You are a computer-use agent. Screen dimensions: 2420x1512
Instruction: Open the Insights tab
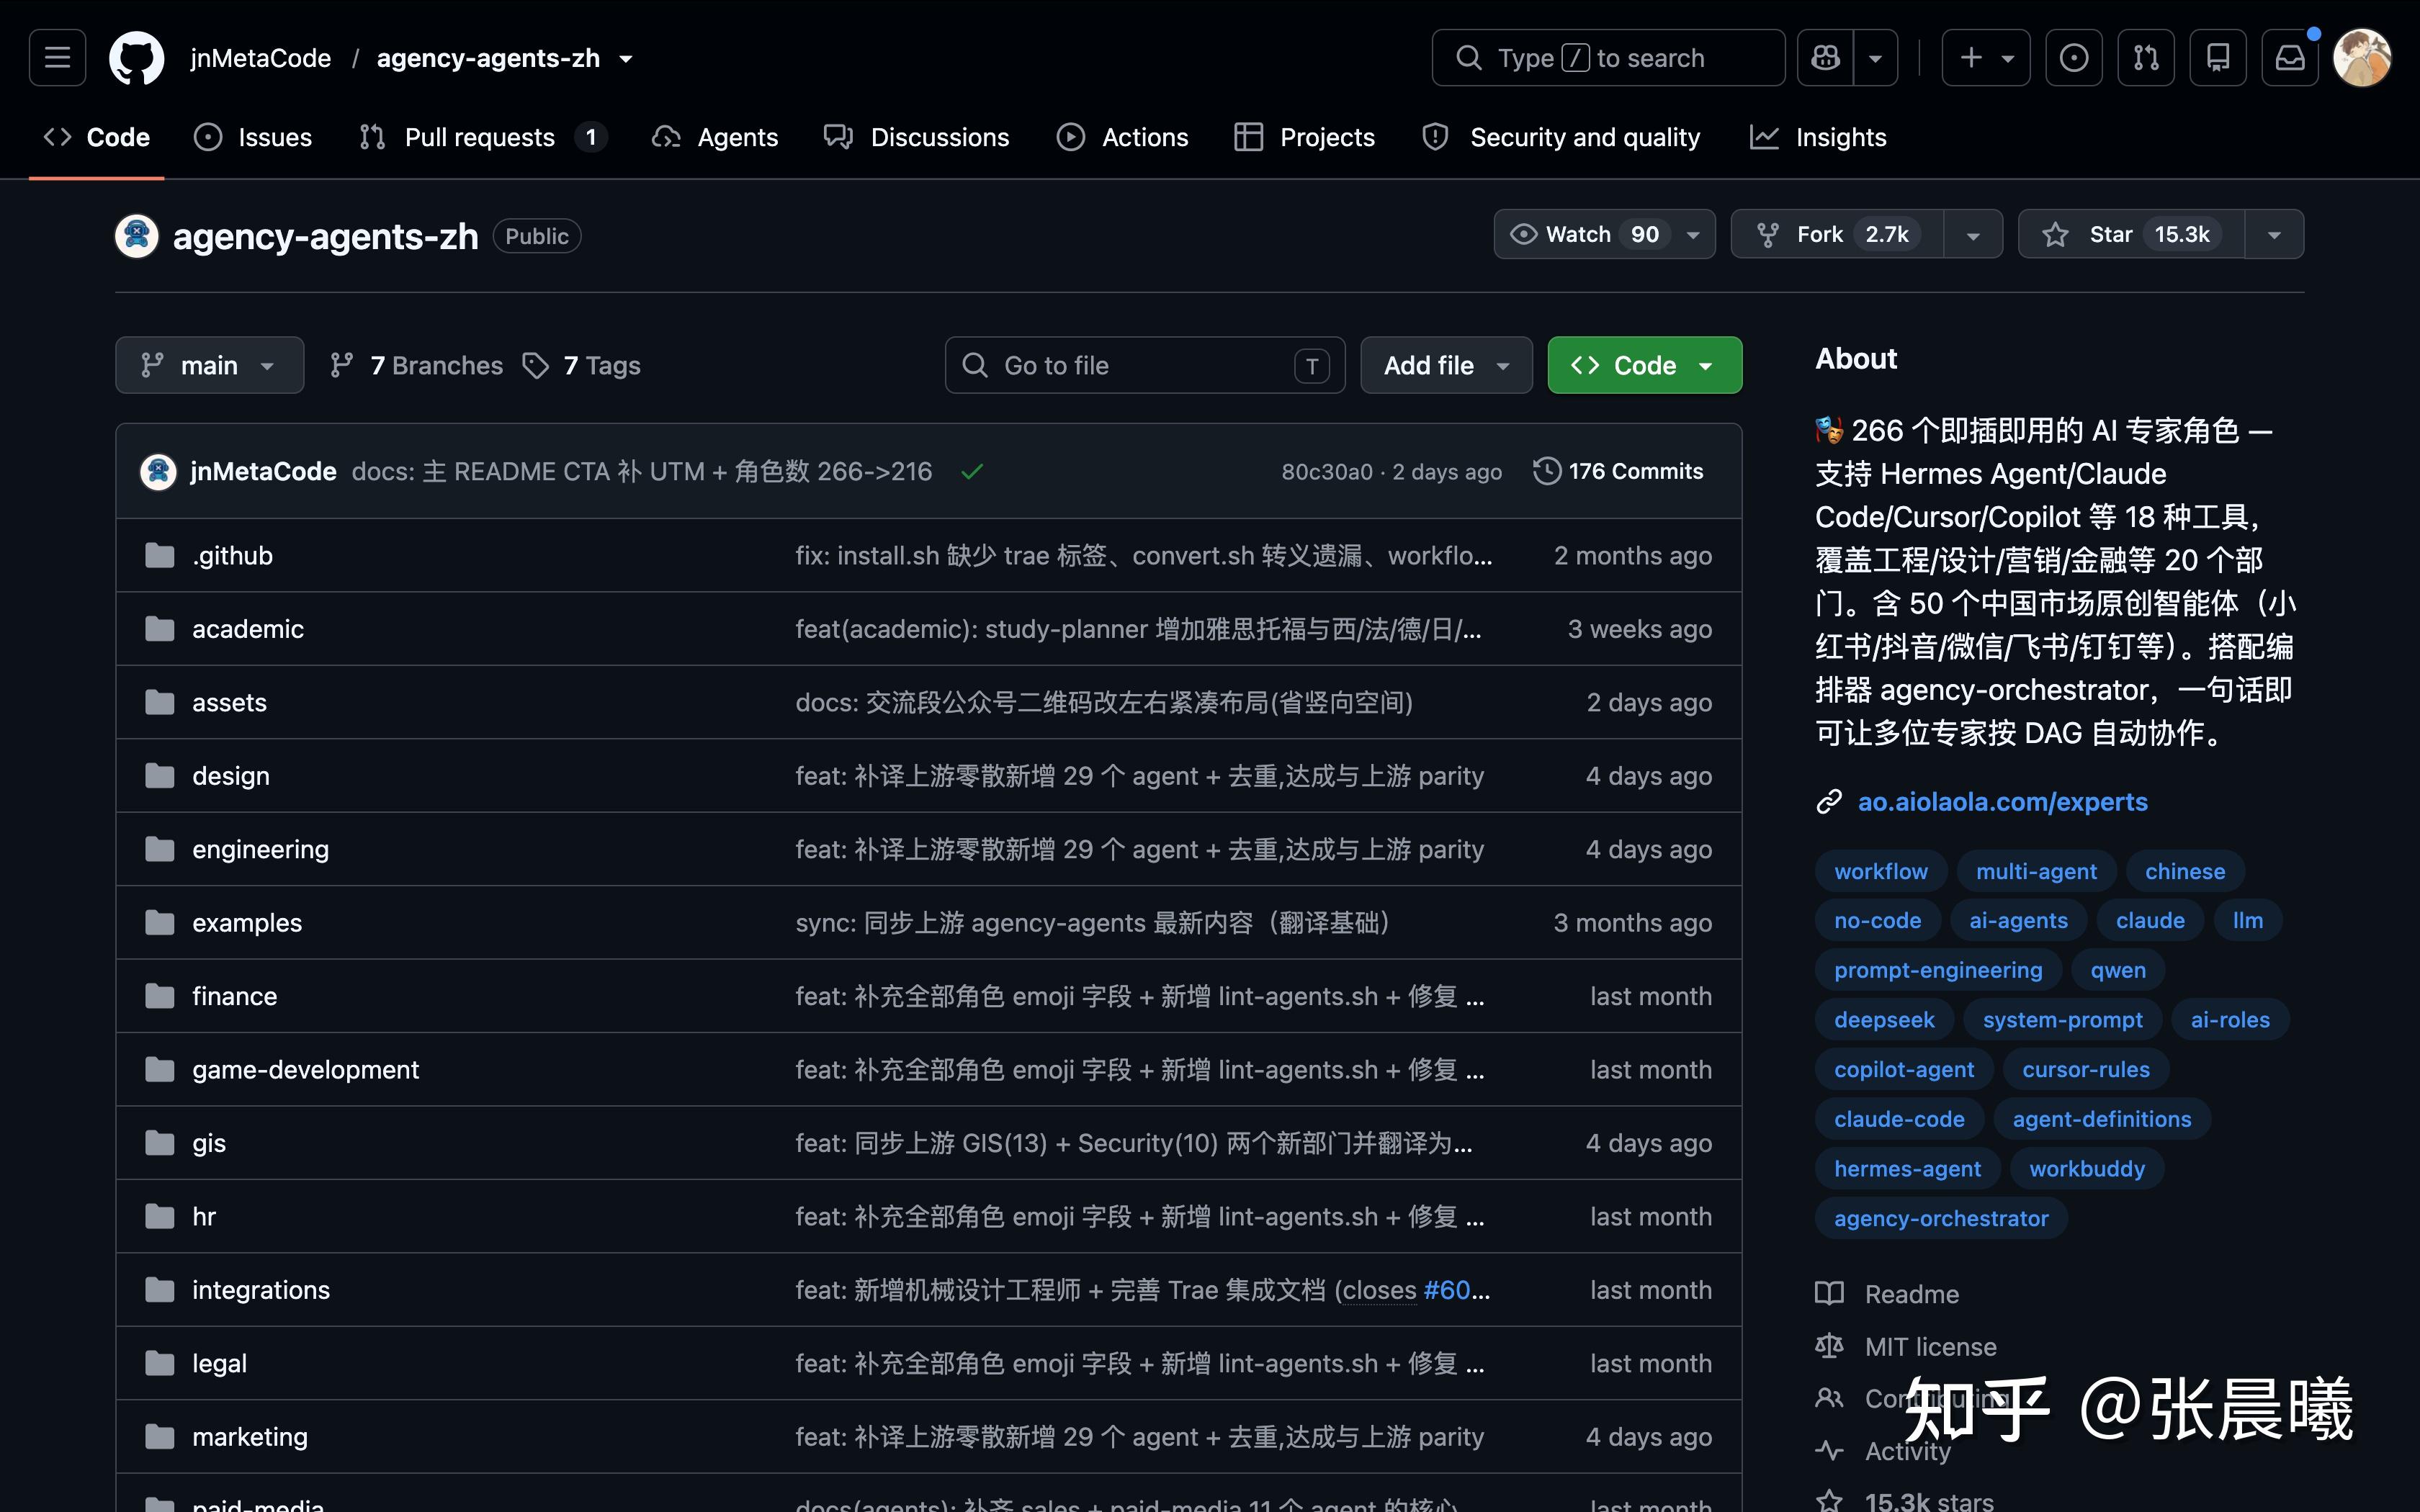pyautogui.click(x=1818, y=137)
